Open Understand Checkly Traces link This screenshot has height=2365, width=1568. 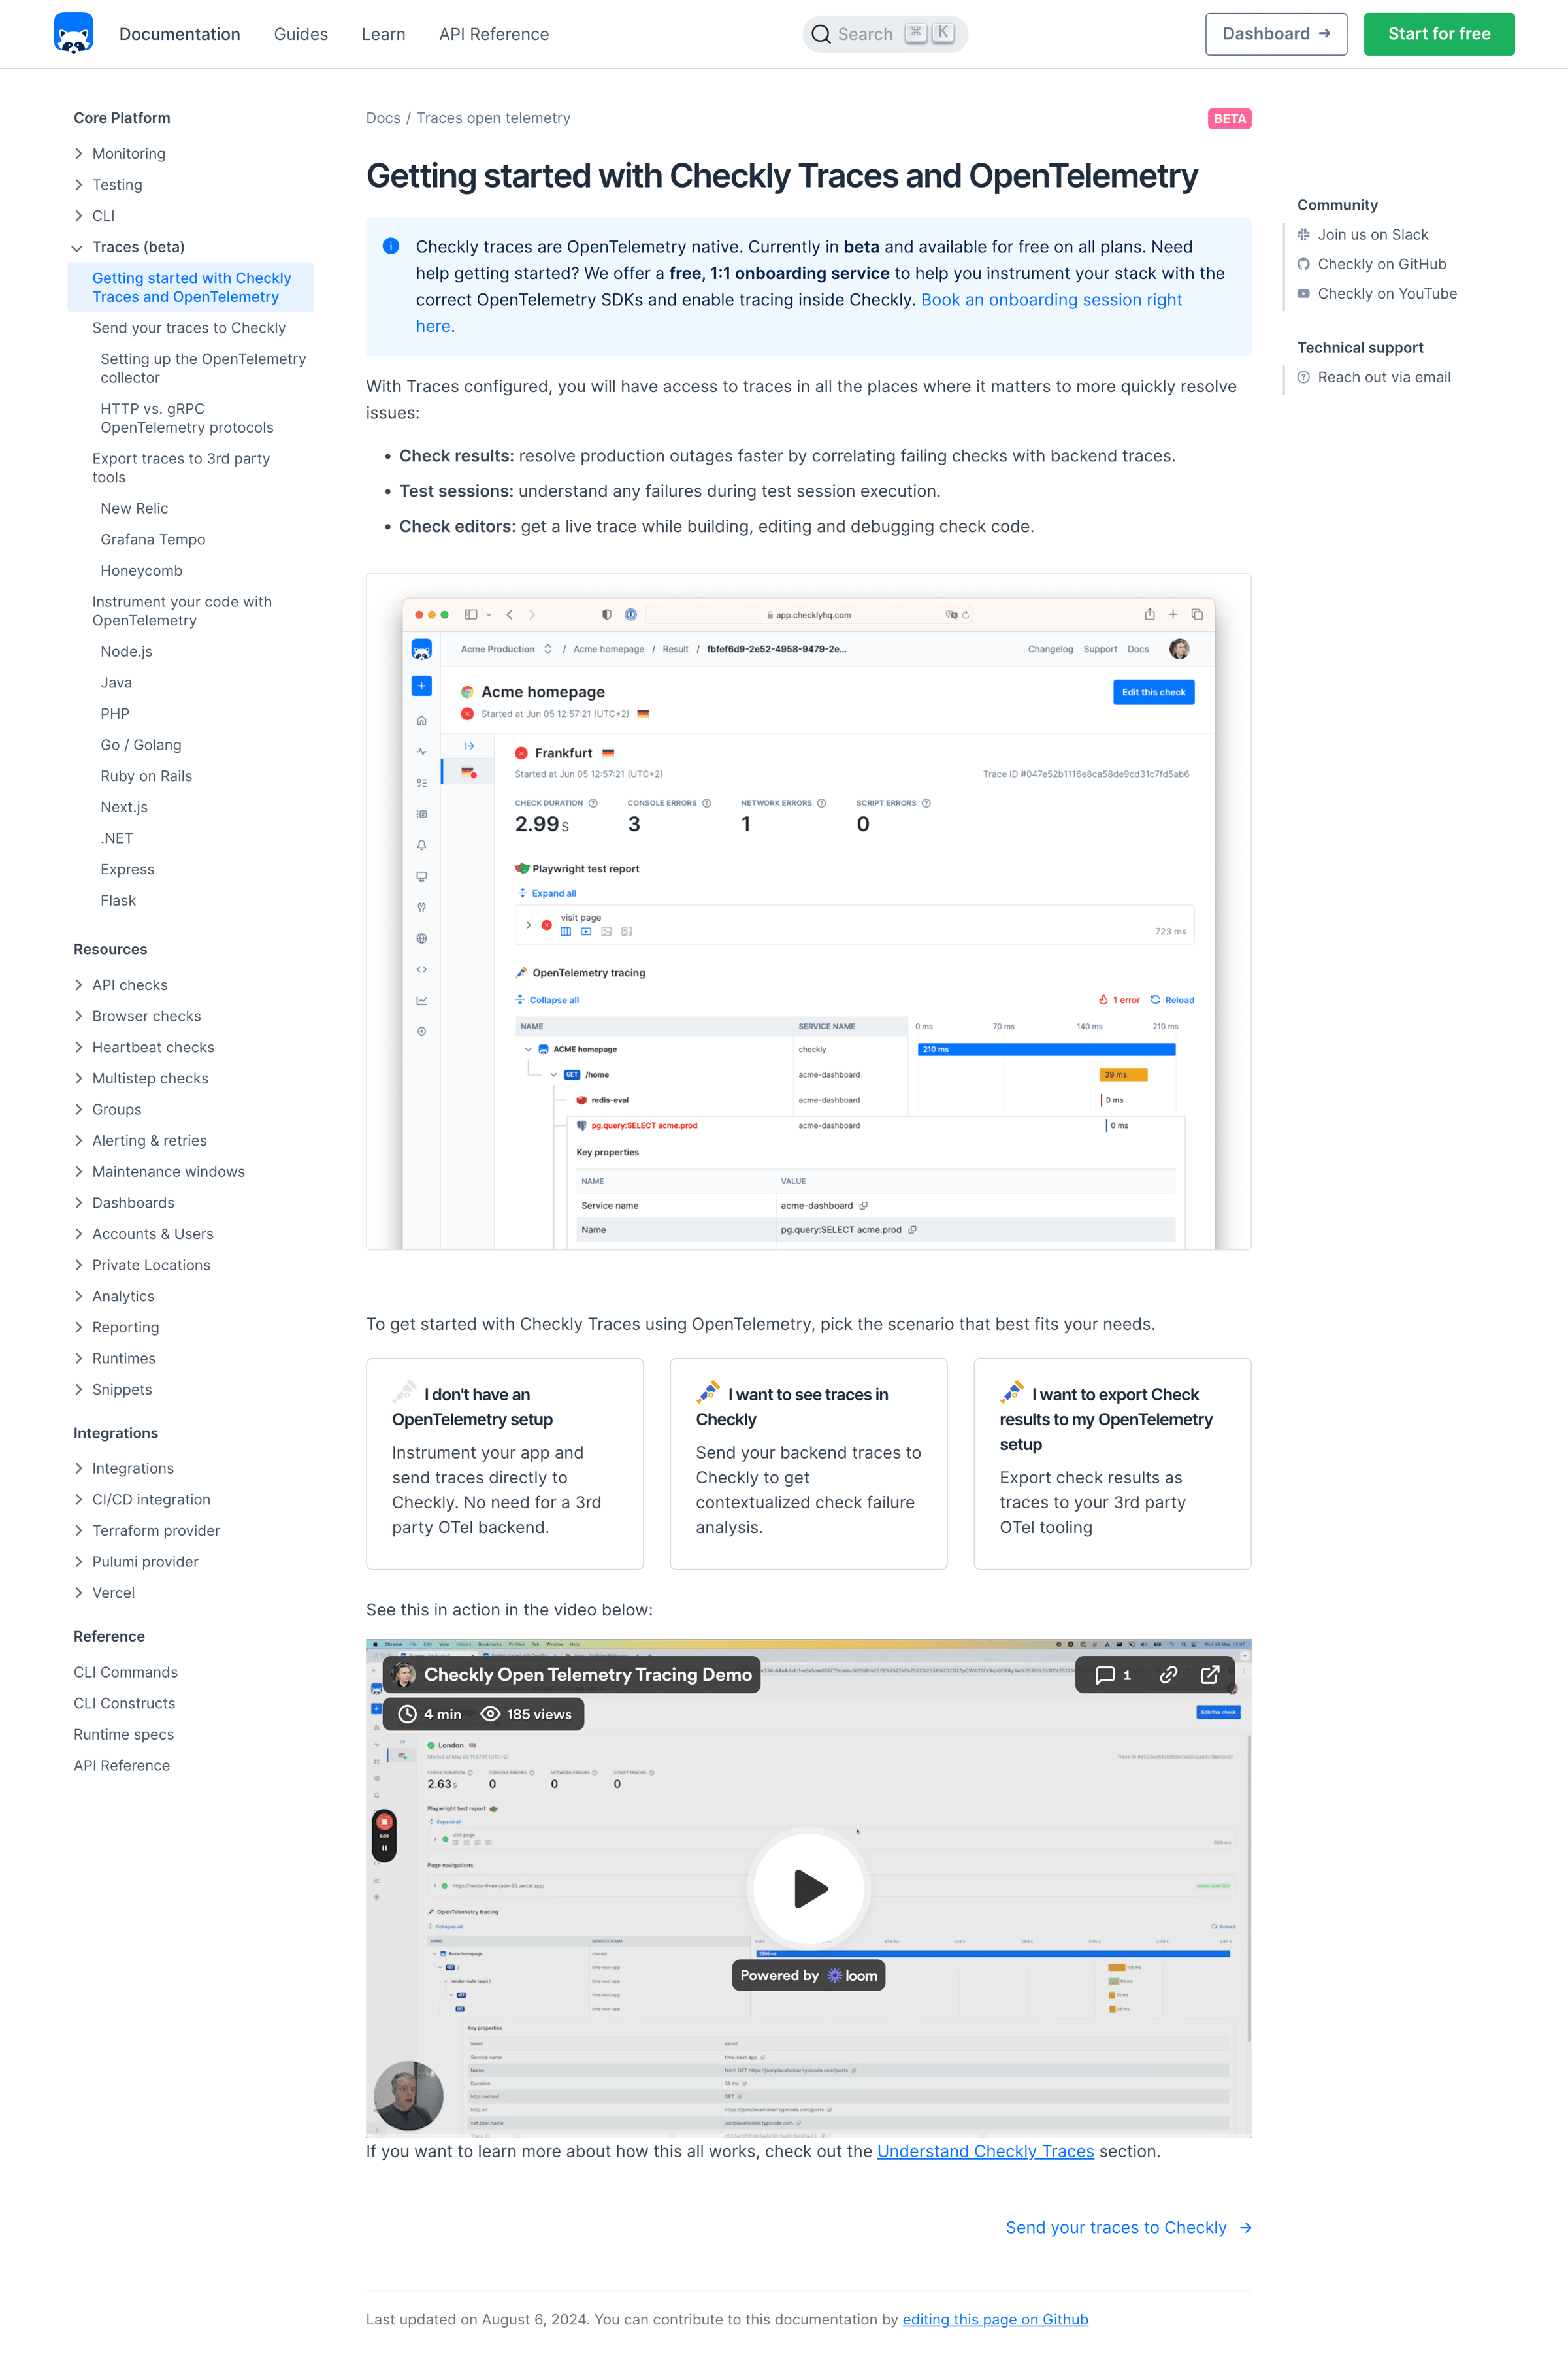coord(985,2151)
